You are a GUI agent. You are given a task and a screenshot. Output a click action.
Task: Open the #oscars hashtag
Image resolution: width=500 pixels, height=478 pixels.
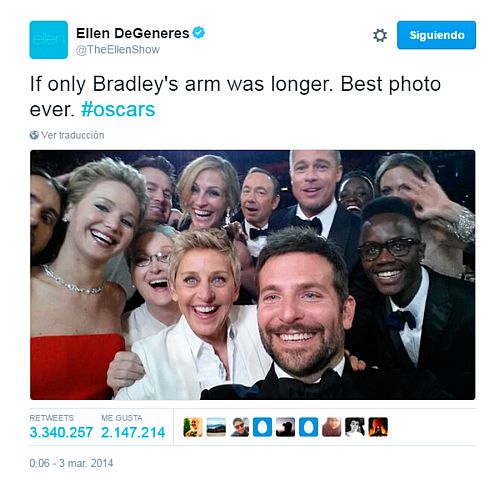[x=118, y=109]
